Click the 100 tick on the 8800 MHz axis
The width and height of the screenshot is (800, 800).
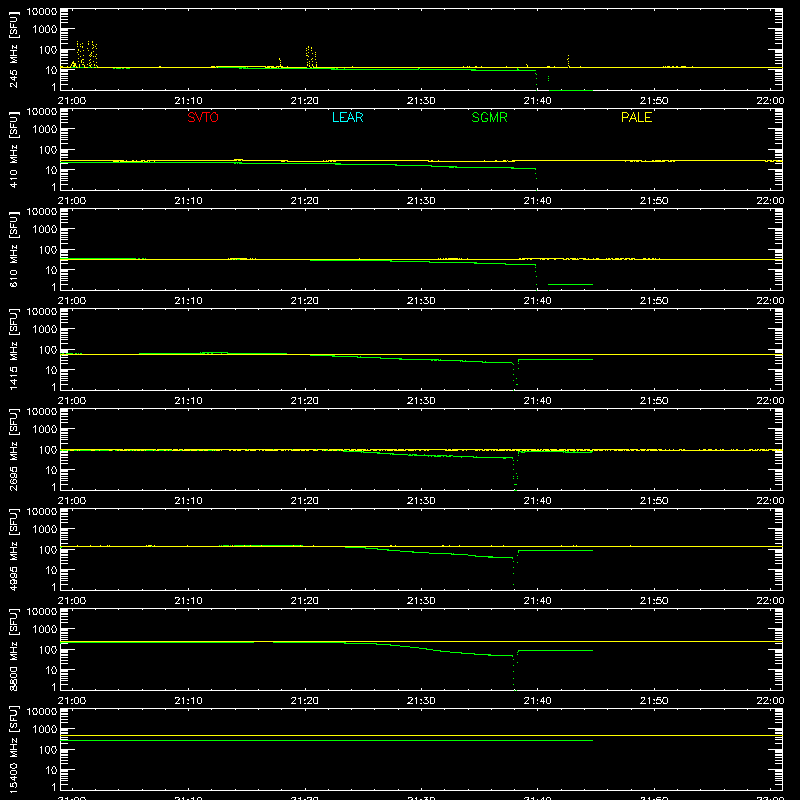coord(48,649)
